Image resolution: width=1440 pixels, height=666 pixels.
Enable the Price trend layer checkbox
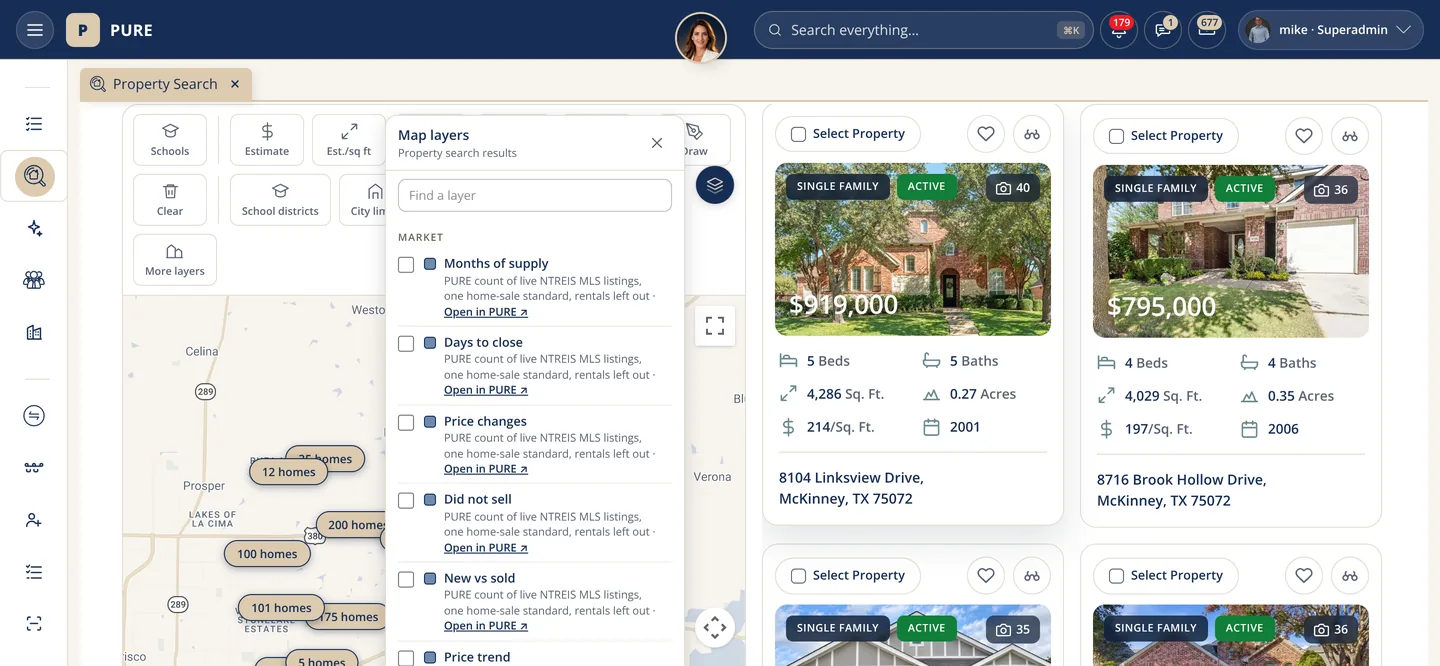(x=406, y=657)
